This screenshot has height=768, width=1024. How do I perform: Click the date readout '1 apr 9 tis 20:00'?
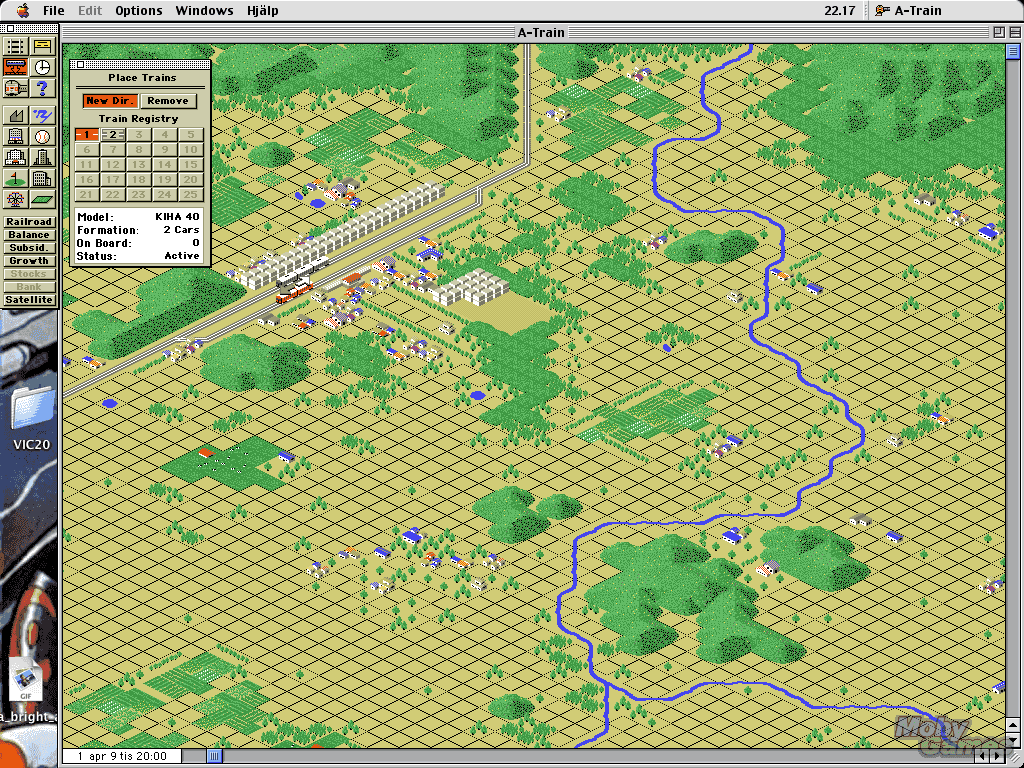121,756
